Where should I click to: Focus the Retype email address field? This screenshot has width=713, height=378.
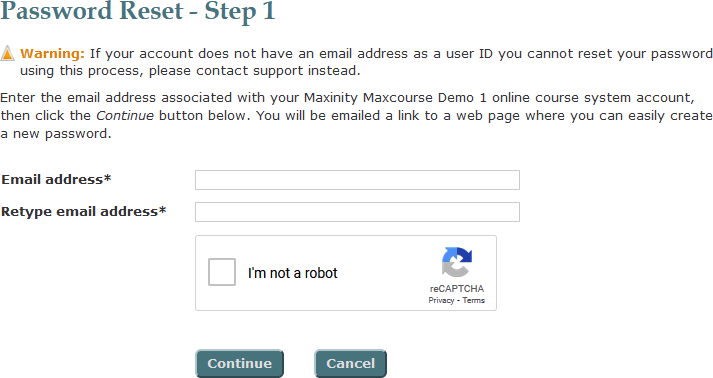357,212
